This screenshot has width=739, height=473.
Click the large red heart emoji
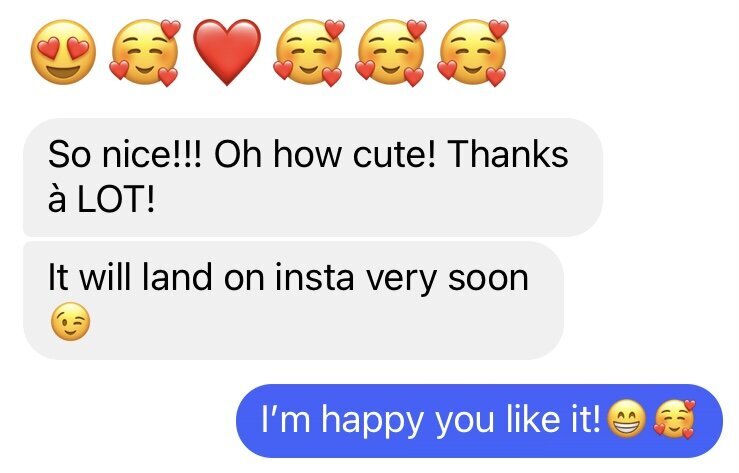[x=227, y=52]
